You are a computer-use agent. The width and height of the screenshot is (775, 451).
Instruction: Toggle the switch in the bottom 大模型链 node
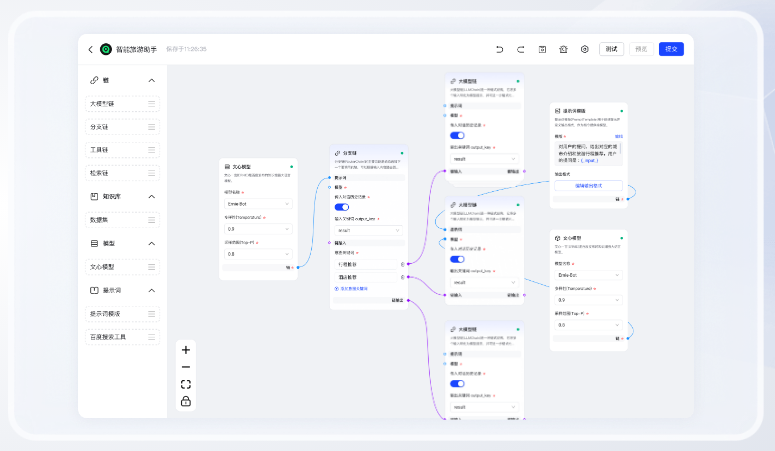(457, 383)
